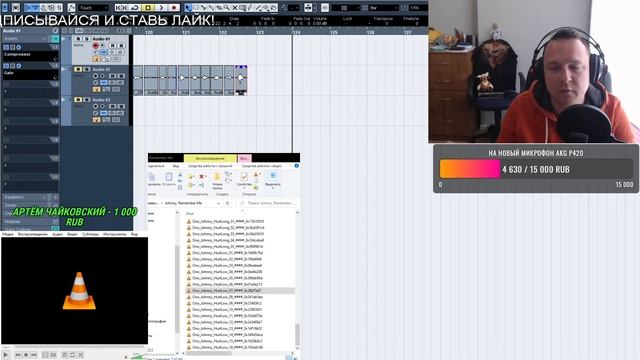The image size is (640, 360).
Task: Click VLC next track button
Action: (34, 355)
